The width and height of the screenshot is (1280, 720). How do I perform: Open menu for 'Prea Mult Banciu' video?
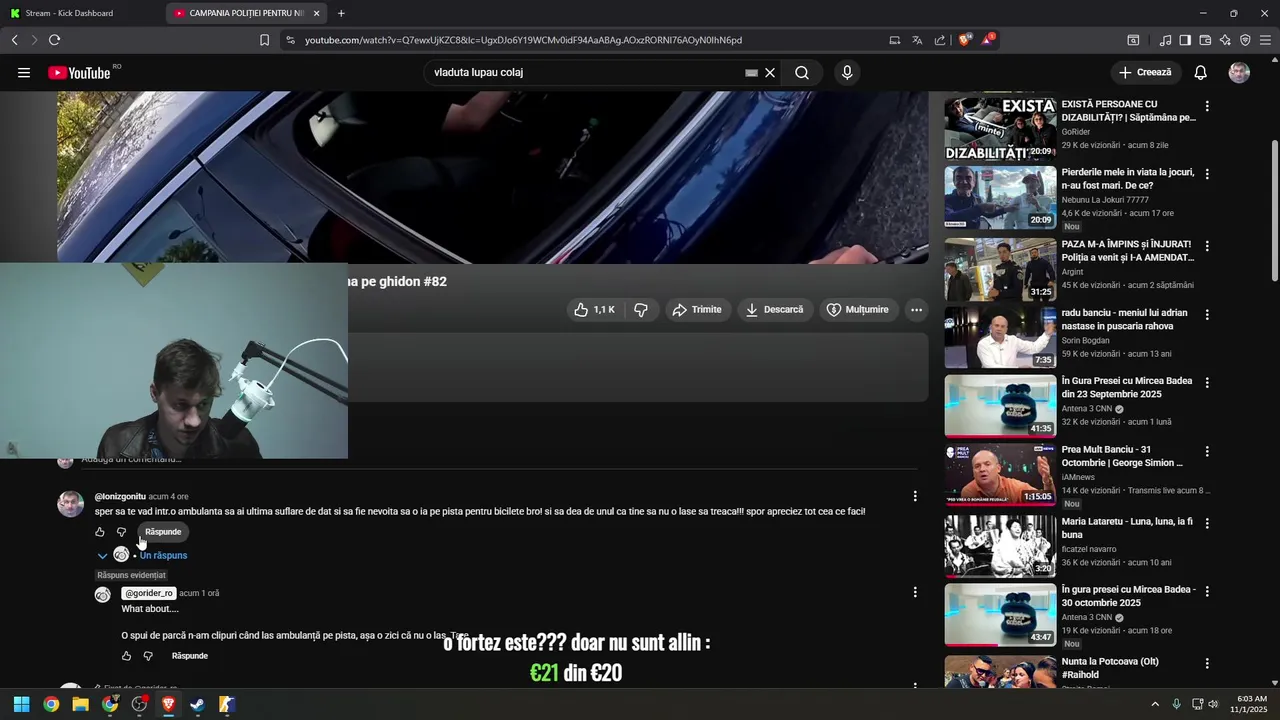(1207, 452)
